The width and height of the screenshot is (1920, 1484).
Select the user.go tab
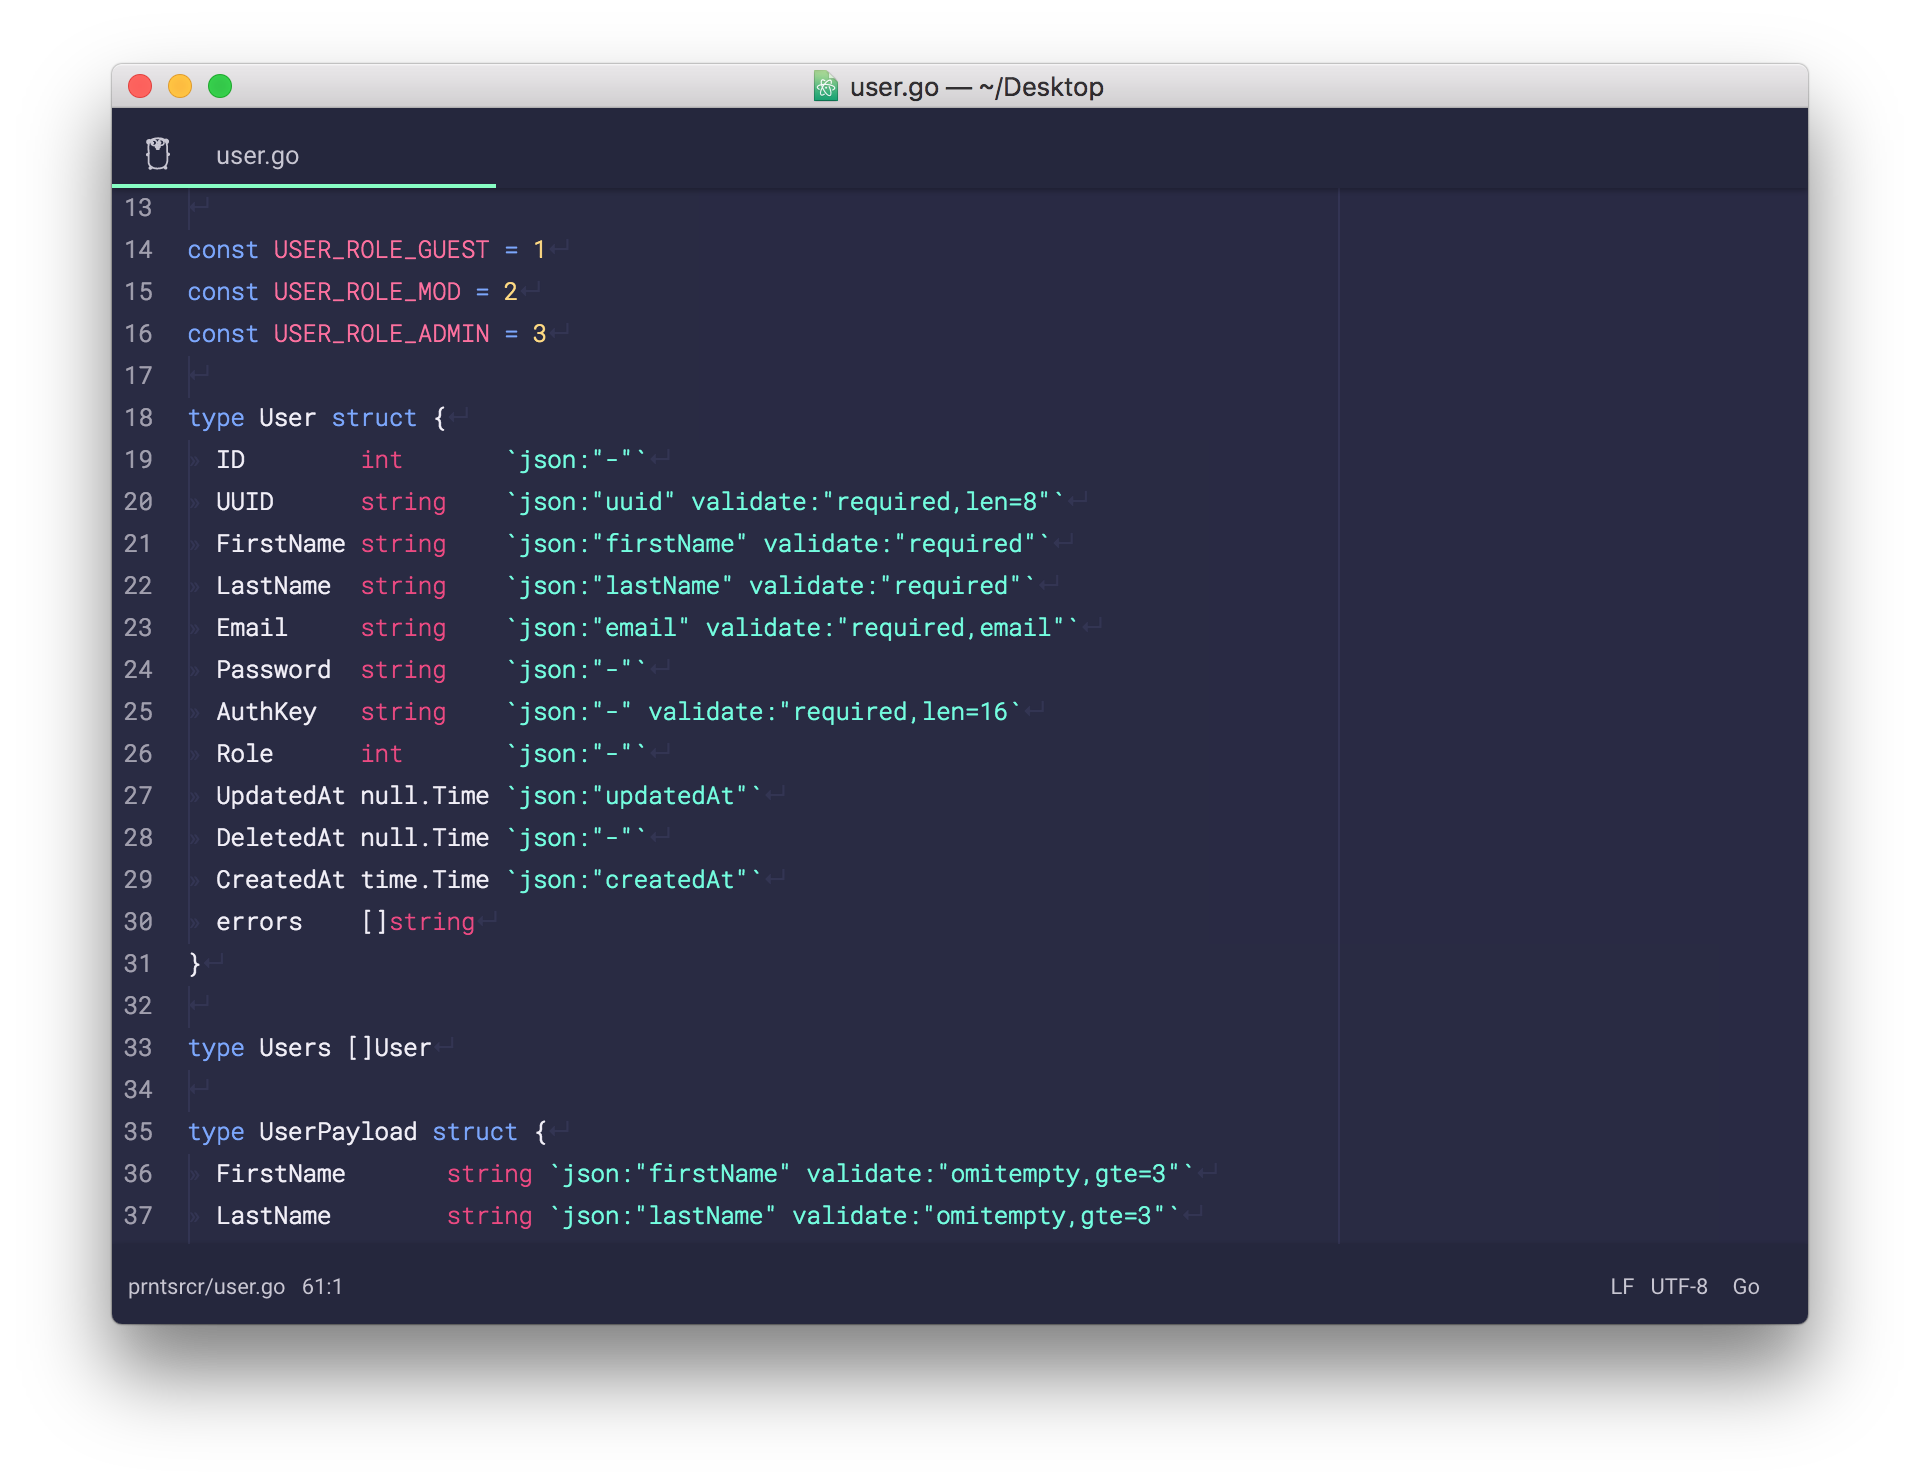coord(257,156)
